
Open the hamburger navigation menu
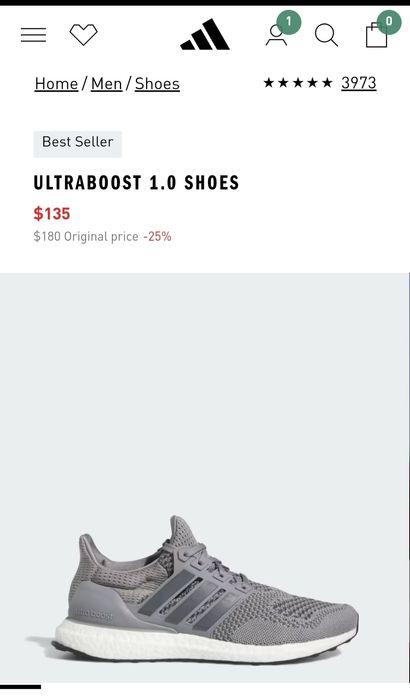(x=33, y=35)
